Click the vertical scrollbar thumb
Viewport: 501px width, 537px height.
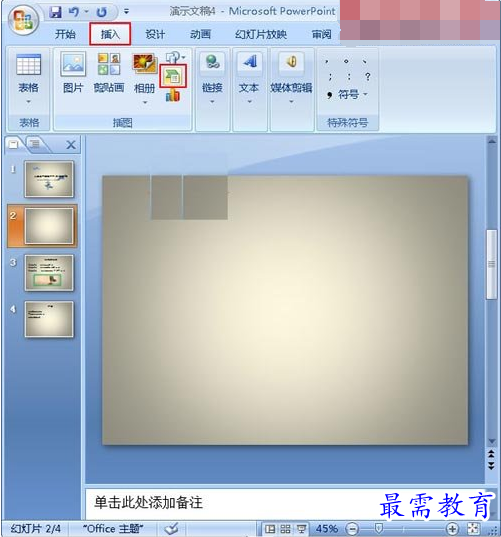pyautogui.click(x=492, y=264)
